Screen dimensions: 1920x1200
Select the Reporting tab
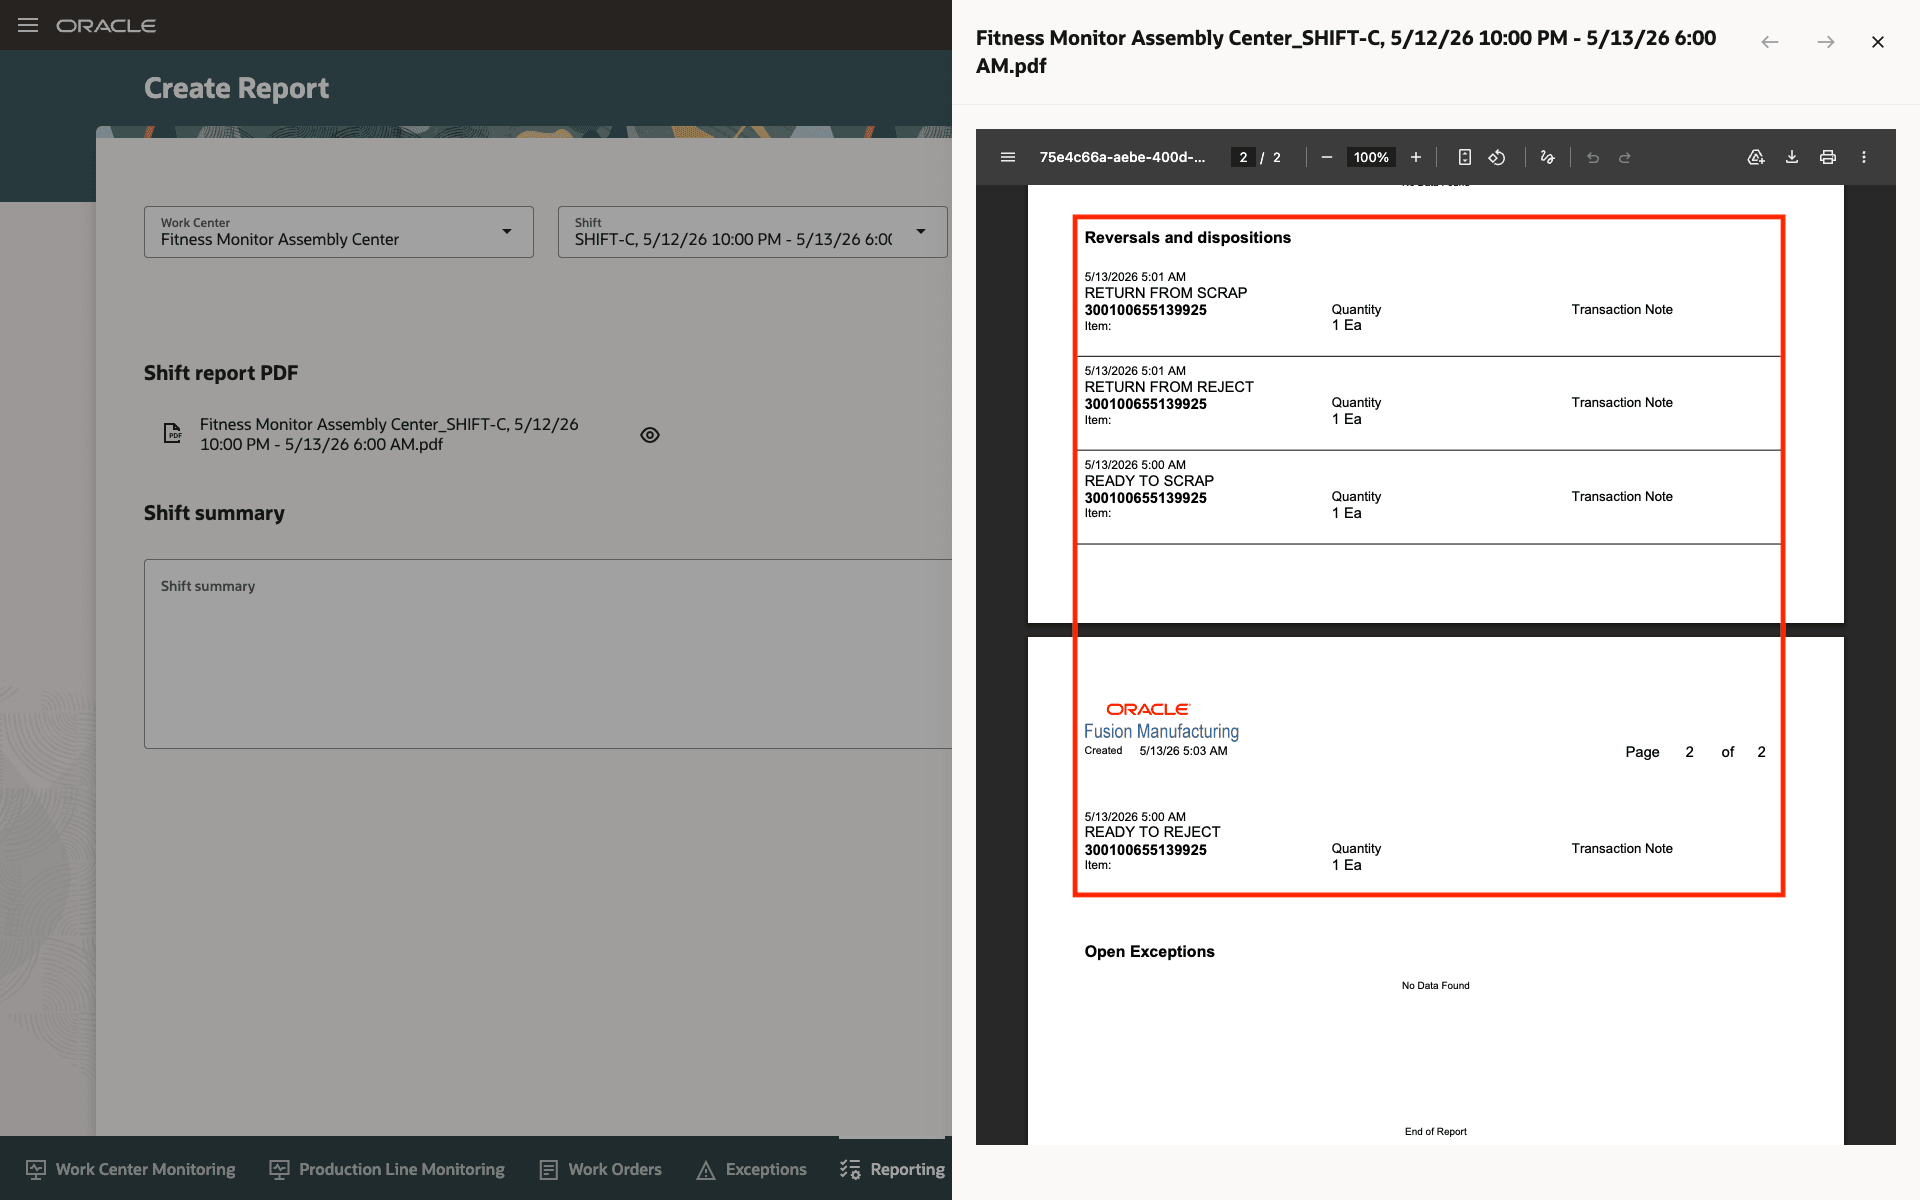tap(892, 1169)
